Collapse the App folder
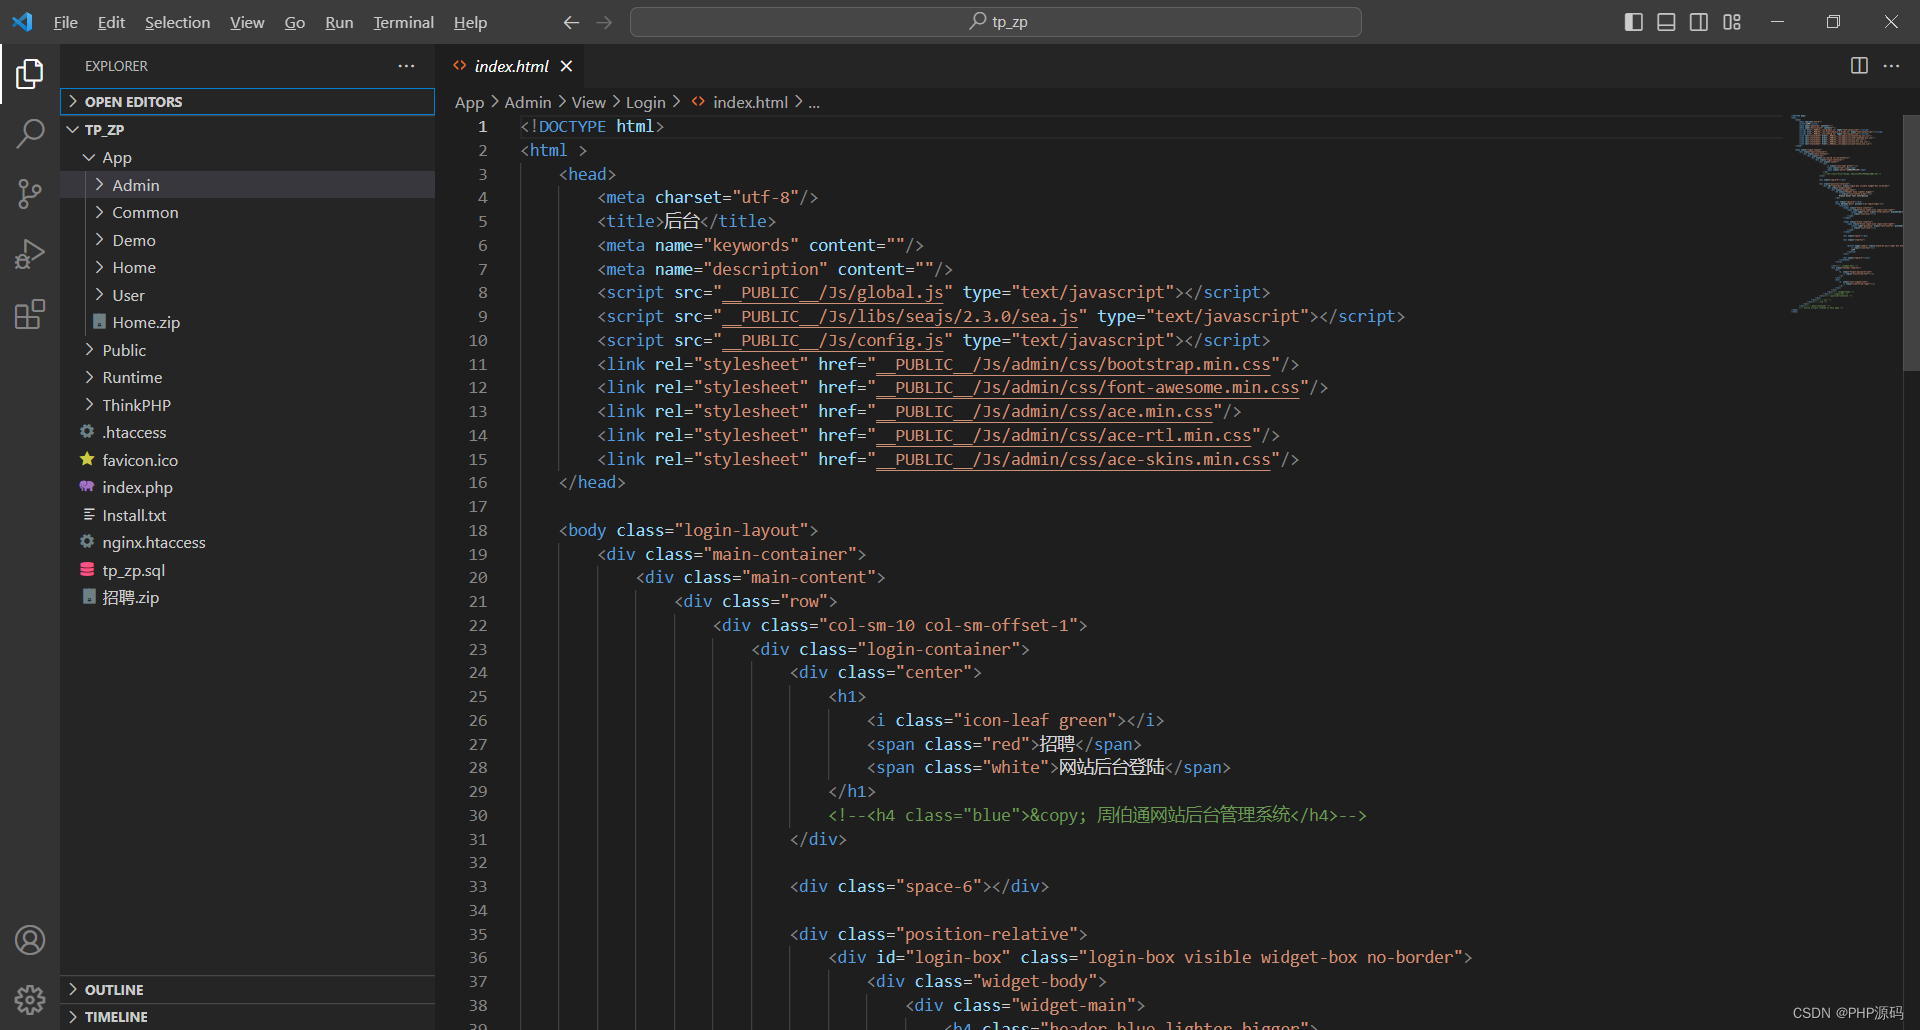 click(x=247, y=157)
